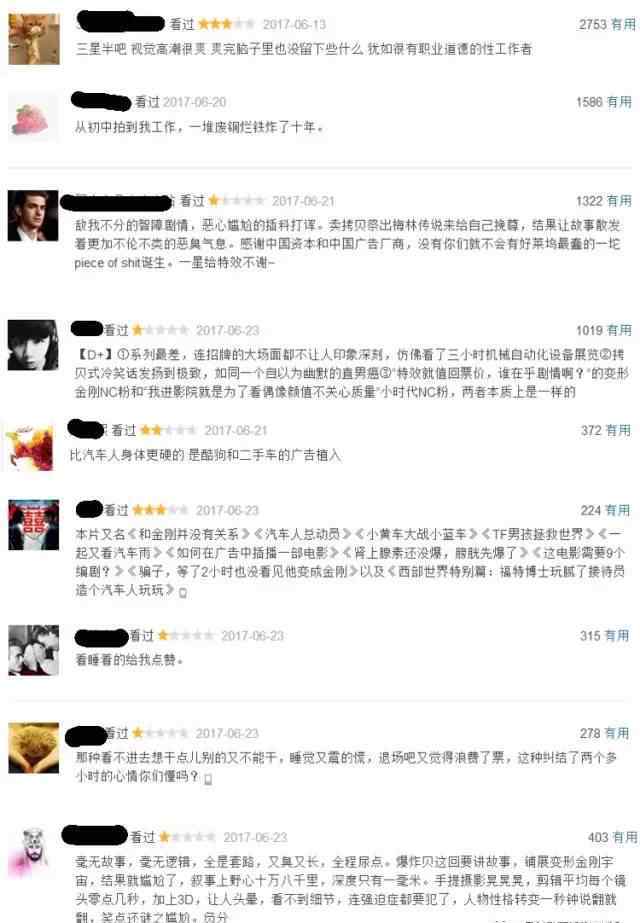This screenshot has height=923, width=640.
Task: Click 有用 beside the 278 count
Action: click(x=617, y=733)
